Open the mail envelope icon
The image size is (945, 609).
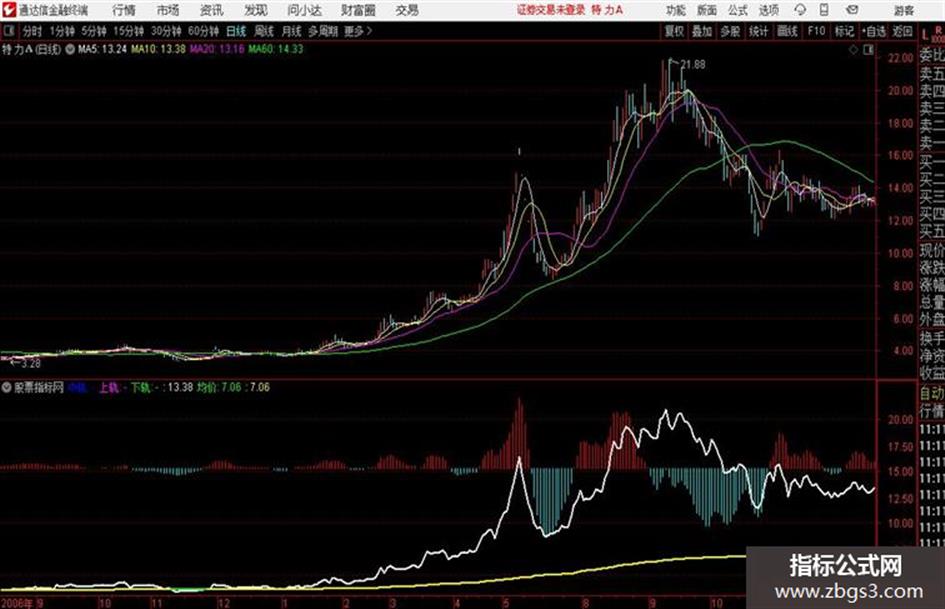[x=852, y=10]
